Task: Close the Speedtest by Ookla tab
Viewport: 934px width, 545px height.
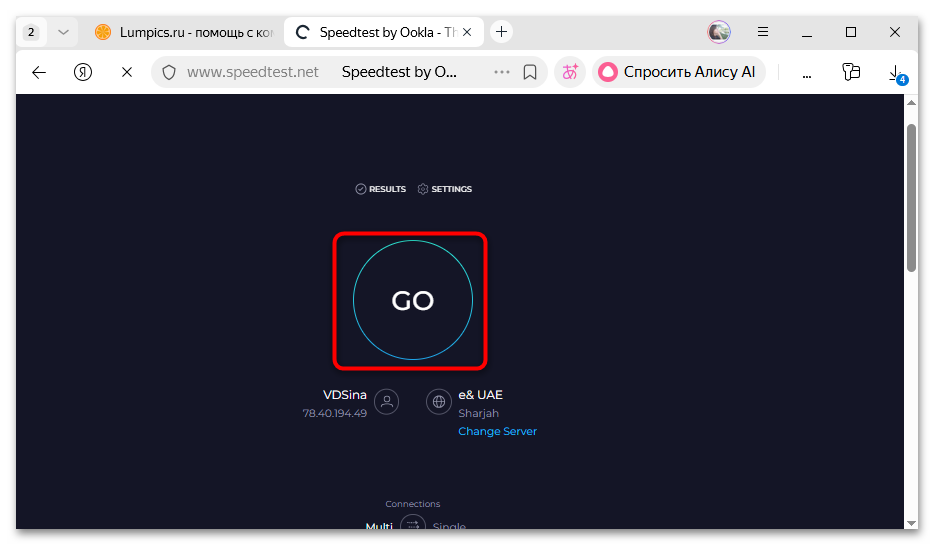Action: pyautogui.click(x=467, y=32)
